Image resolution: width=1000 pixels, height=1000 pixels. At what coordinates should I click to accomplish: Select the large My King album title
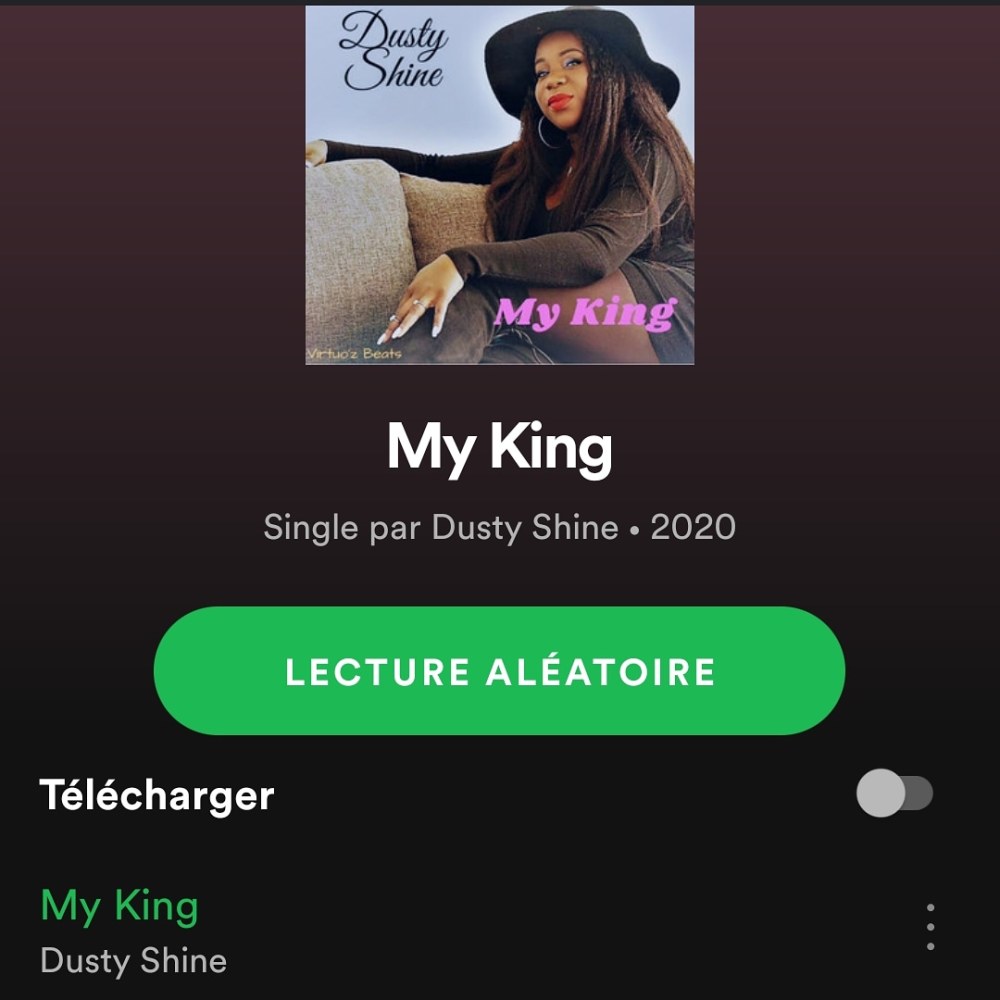pos(499,448)
